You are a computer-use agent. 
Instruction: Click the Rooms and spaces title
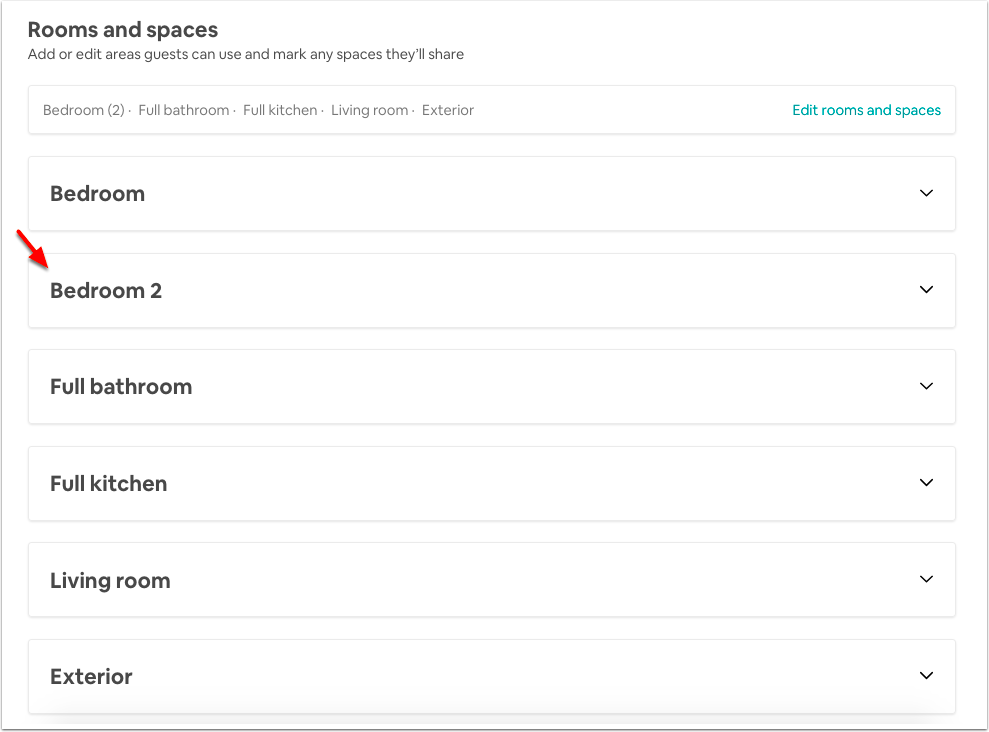coord(123,30)
